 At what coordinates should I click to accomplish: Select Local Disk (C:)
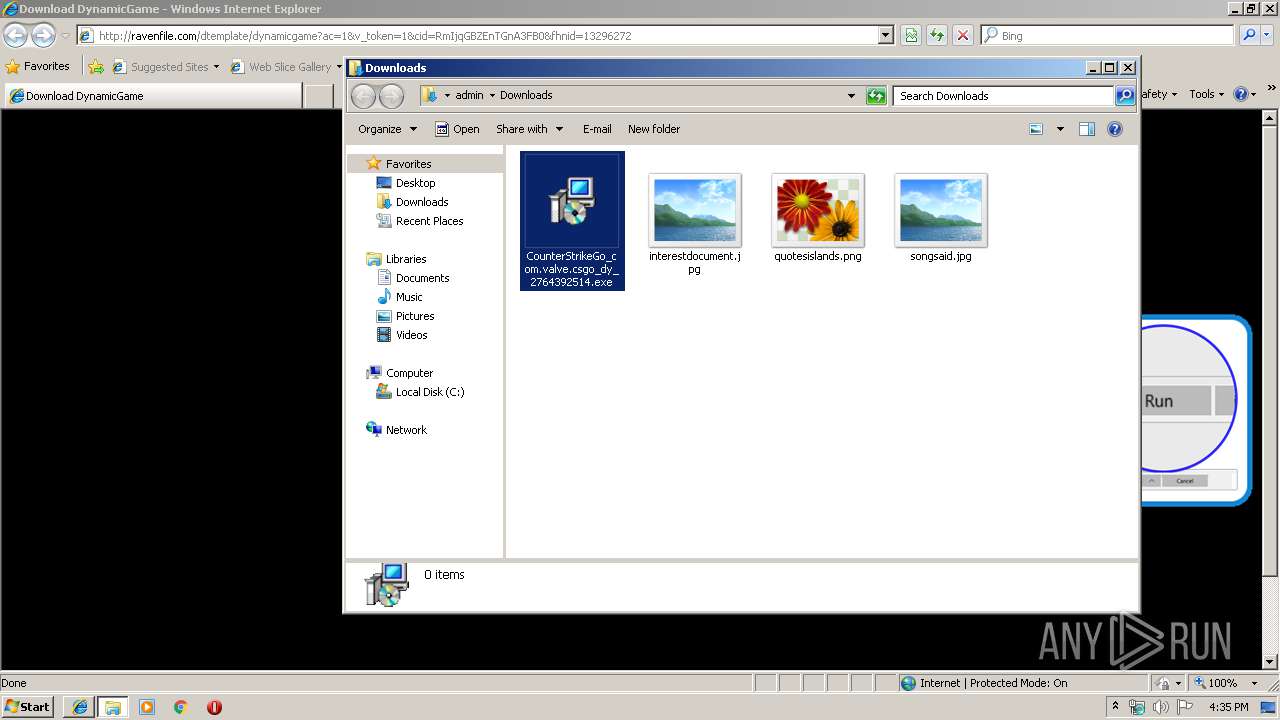[429, 392]
